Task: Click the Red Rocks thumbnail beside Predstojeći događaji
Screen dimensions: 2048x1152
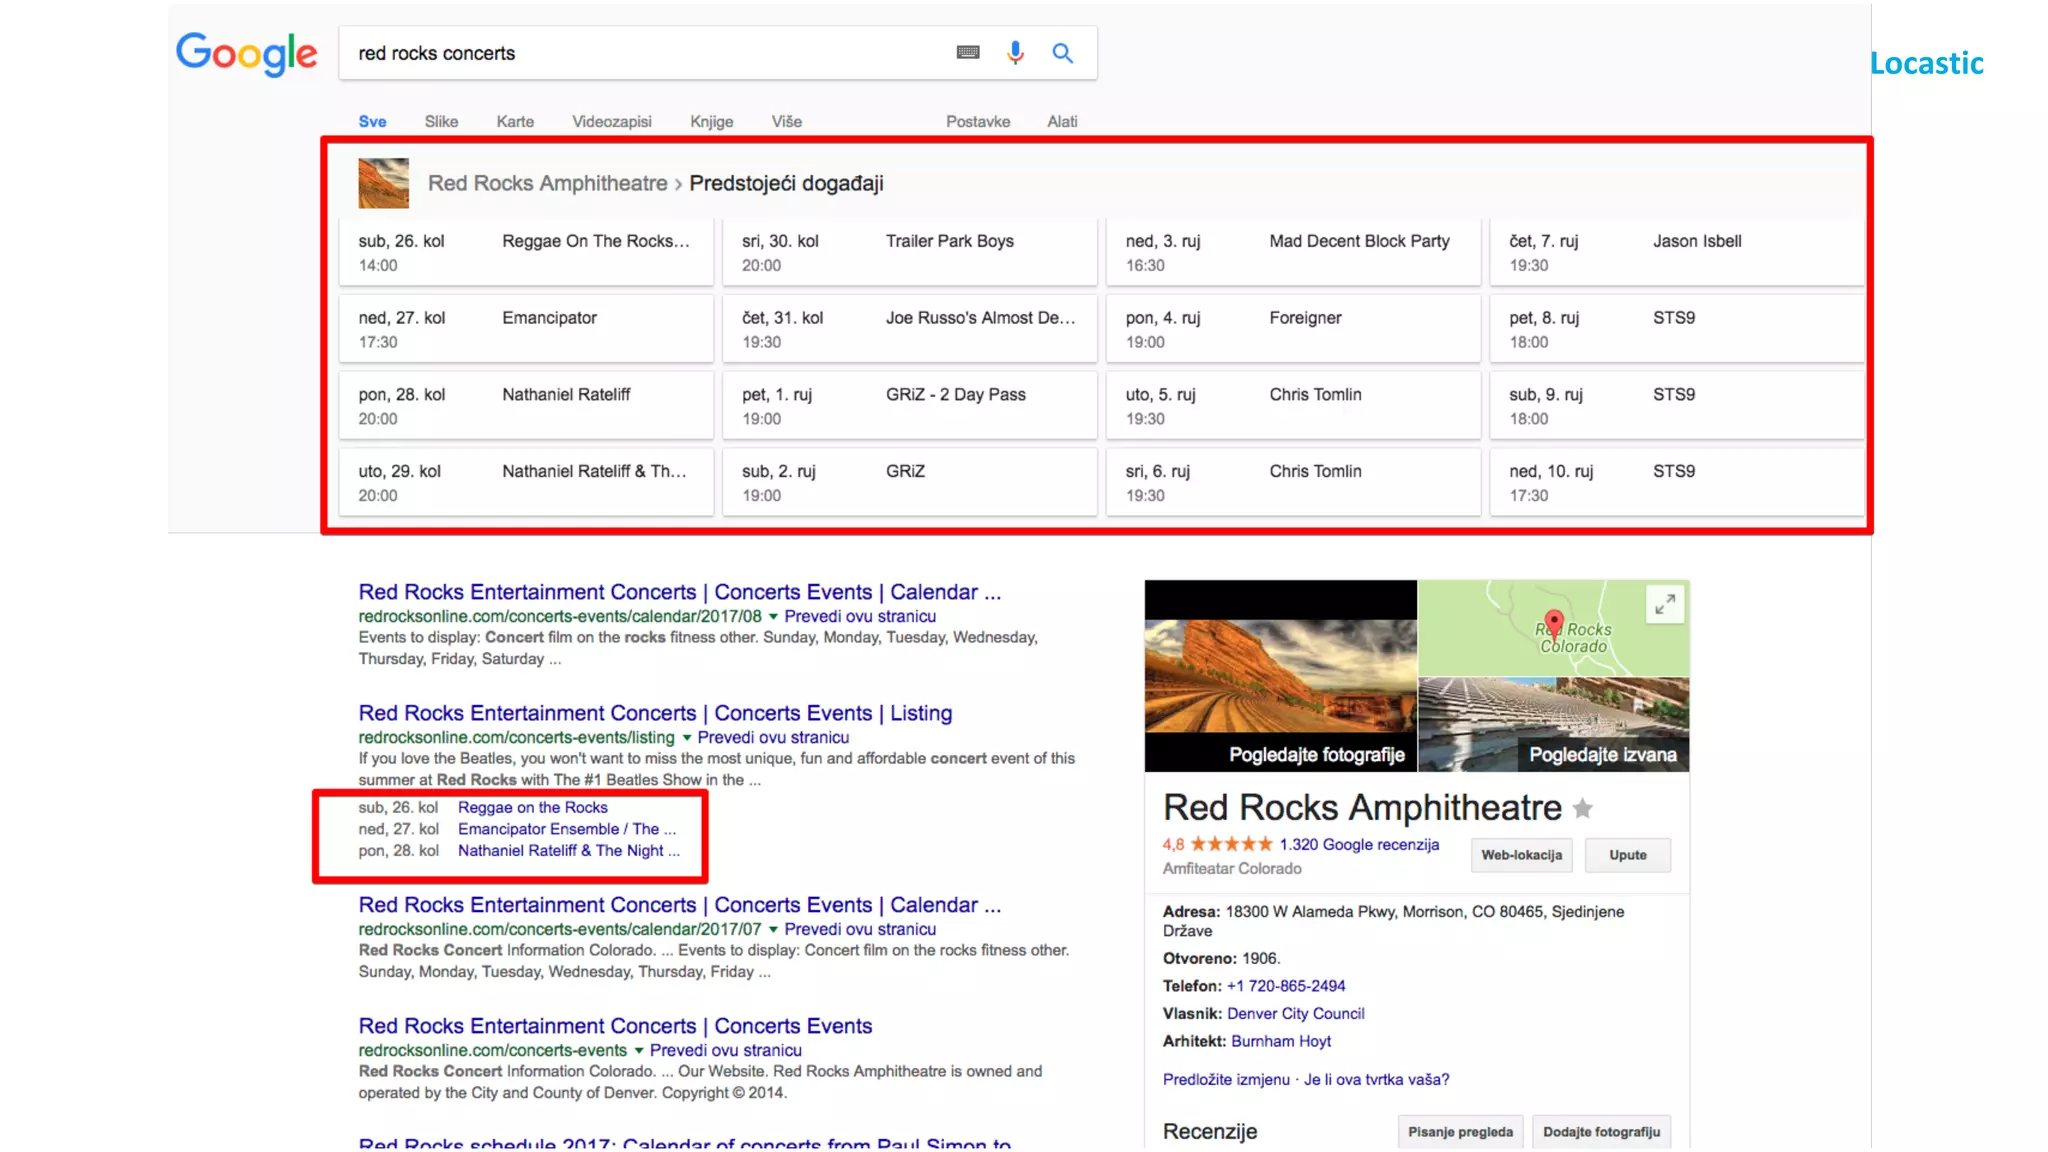Action: [x=383, y=183]
